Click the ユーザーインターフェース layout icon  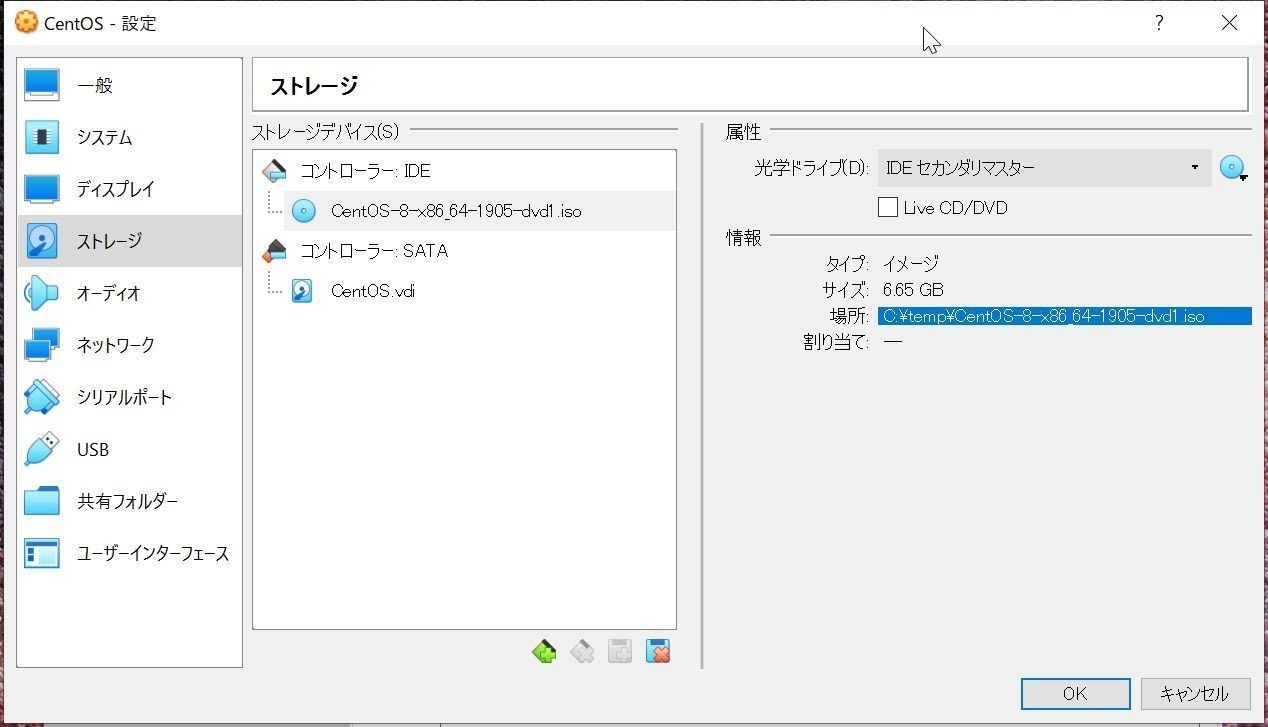[42, 553]
